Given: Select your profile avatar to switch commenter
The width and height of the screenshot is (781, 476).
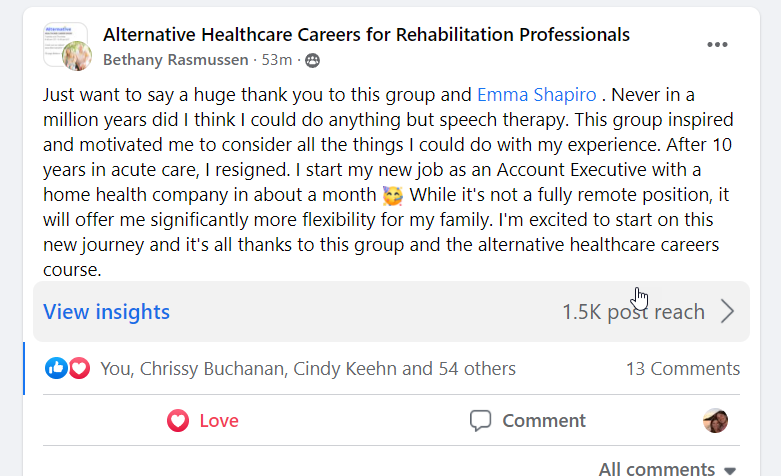Looking at the screenshot, I should coord(715,421).
